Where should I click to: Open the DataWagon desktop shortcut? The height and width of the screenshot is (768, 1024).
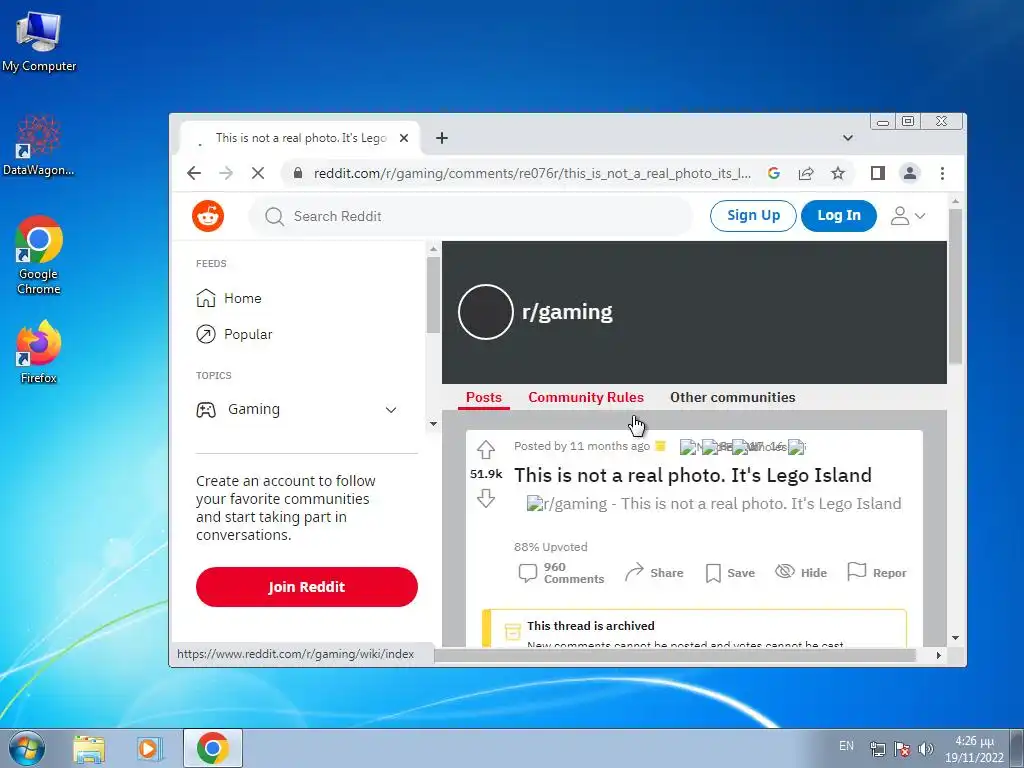tap(39, 146)
